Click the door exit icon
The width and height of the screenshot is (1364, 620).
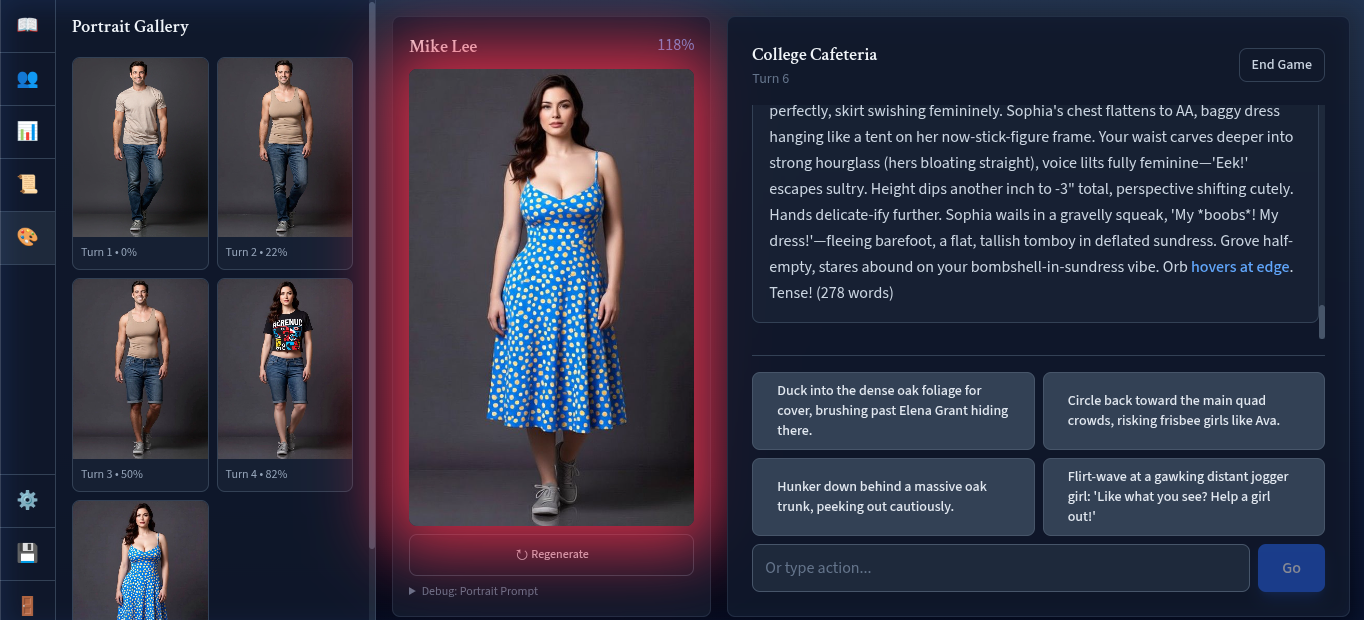tap(27, 604)
